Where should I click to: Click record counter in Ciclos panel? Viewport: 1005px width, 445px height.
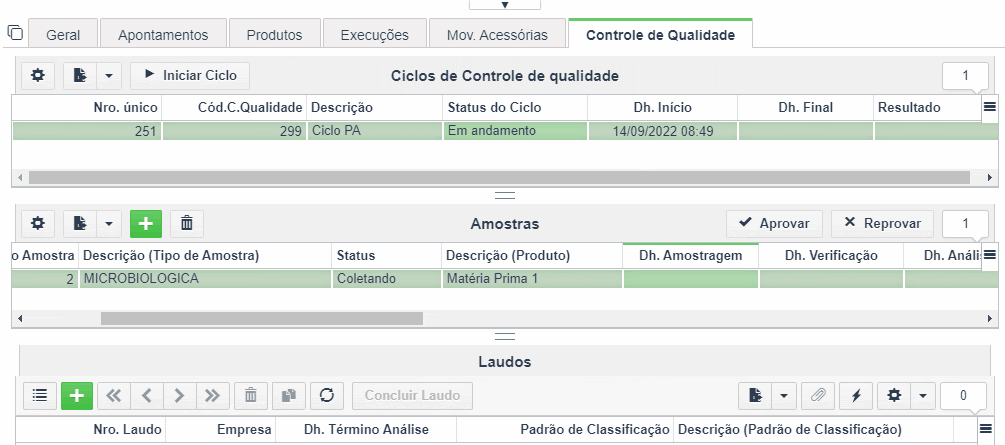pyautogui.click(x=965, y=76)
